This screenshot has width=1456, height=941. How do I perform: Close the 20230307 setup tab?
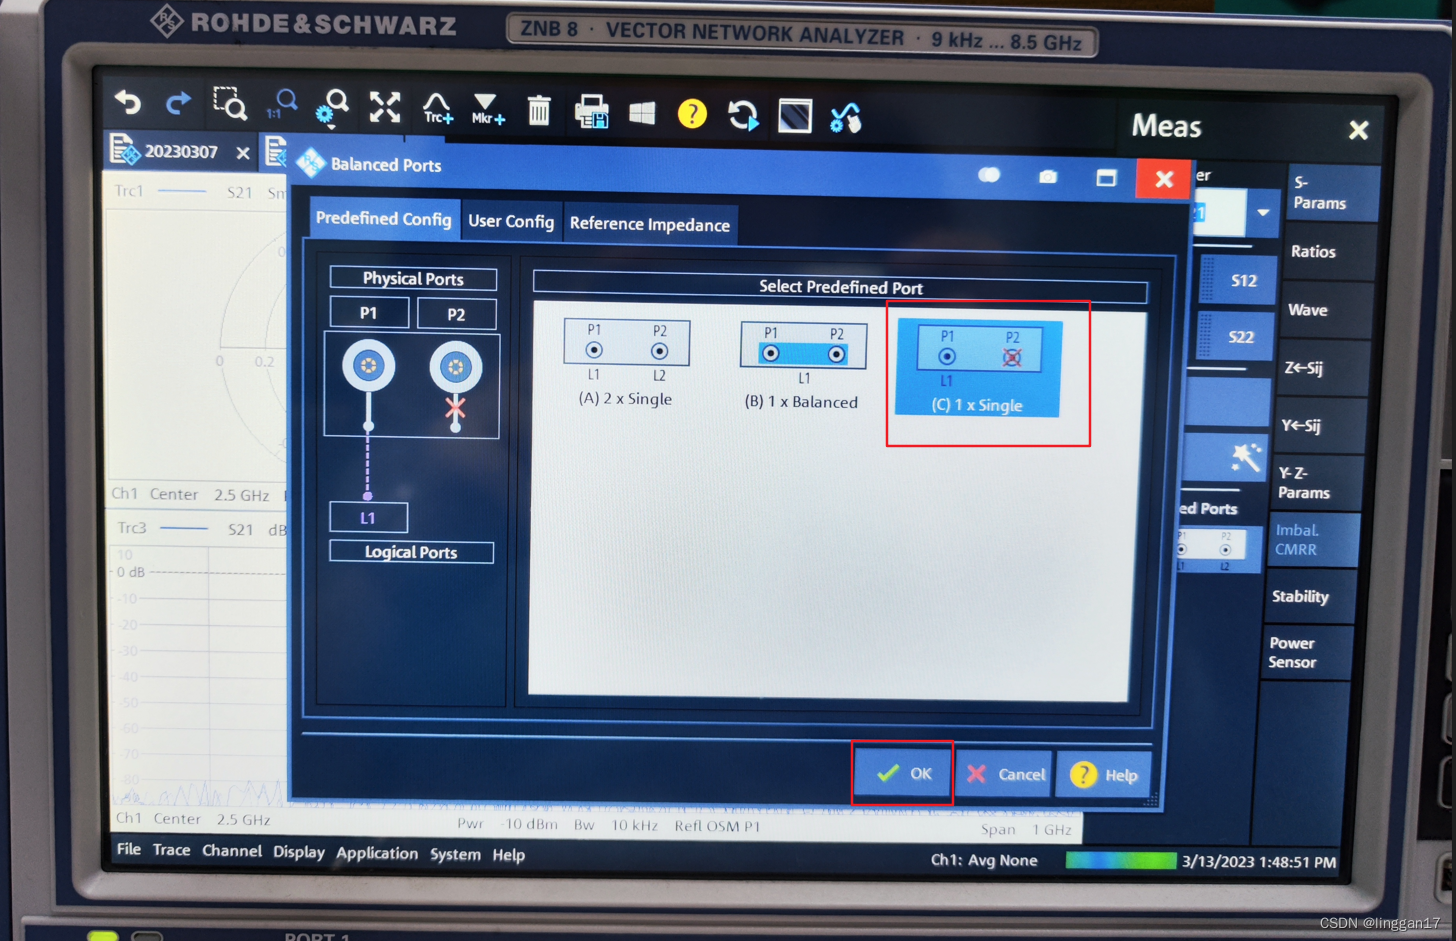pyautogui.click(x=242, y=153)
